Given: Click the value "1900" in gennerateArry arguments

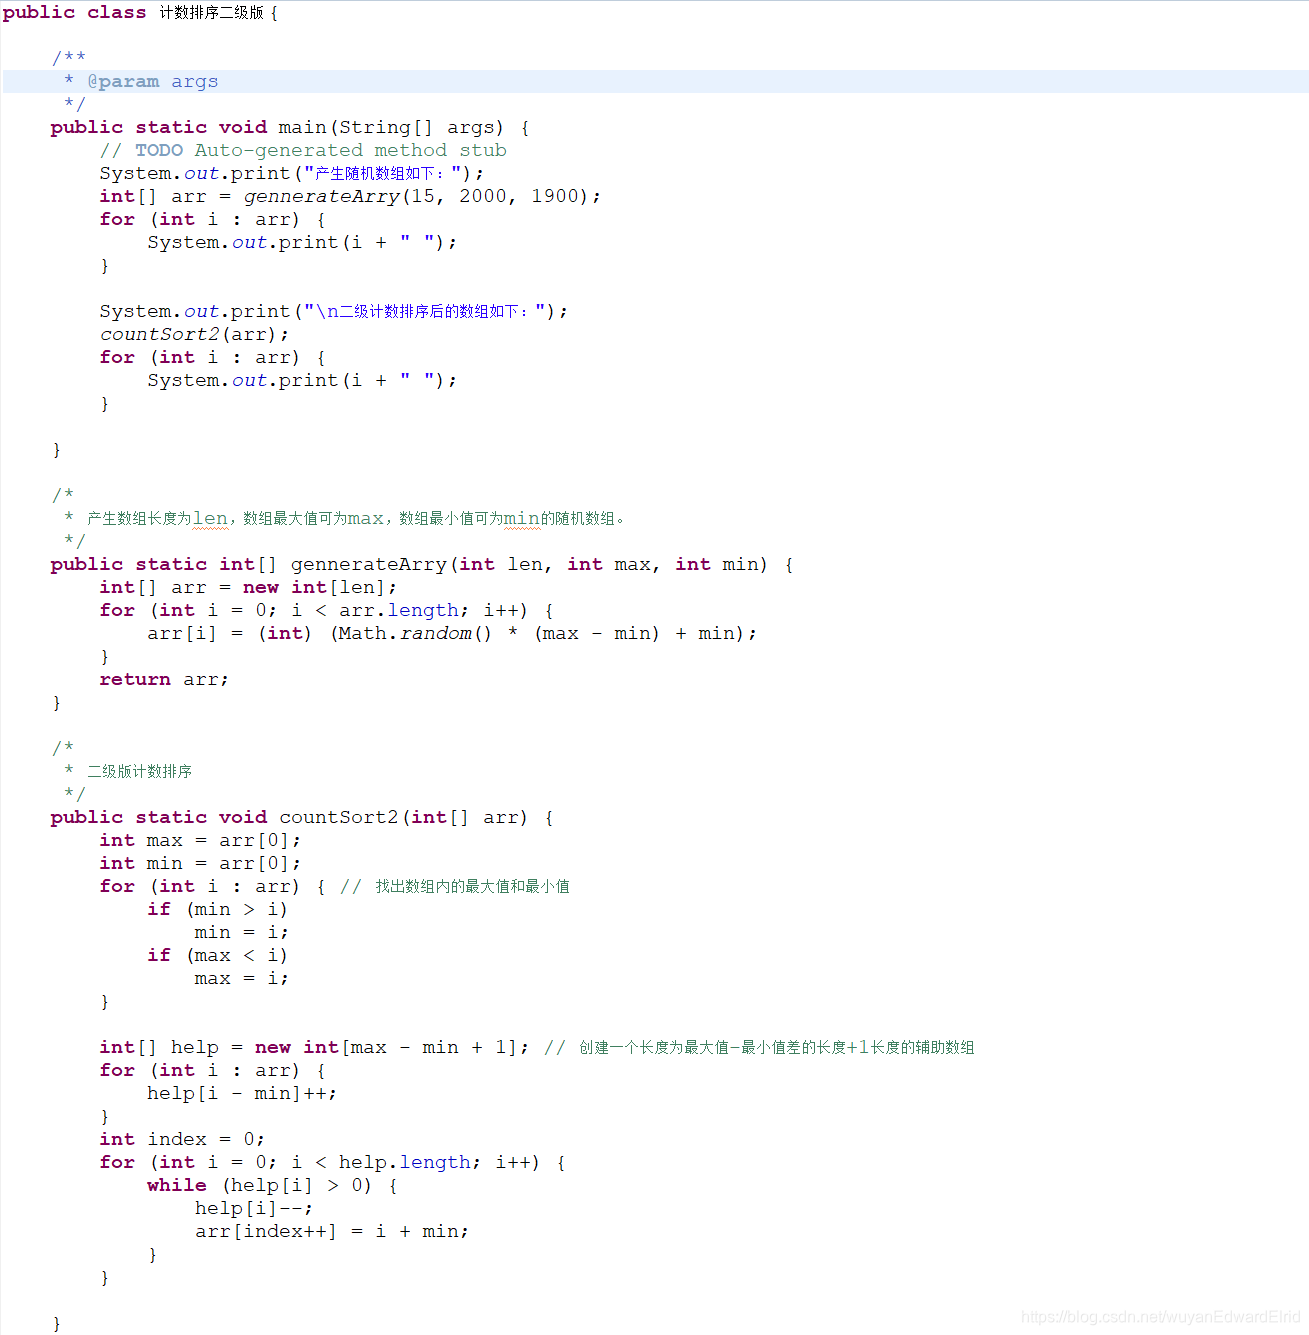Looking at the screenshot, I should [x=555, y=196].
